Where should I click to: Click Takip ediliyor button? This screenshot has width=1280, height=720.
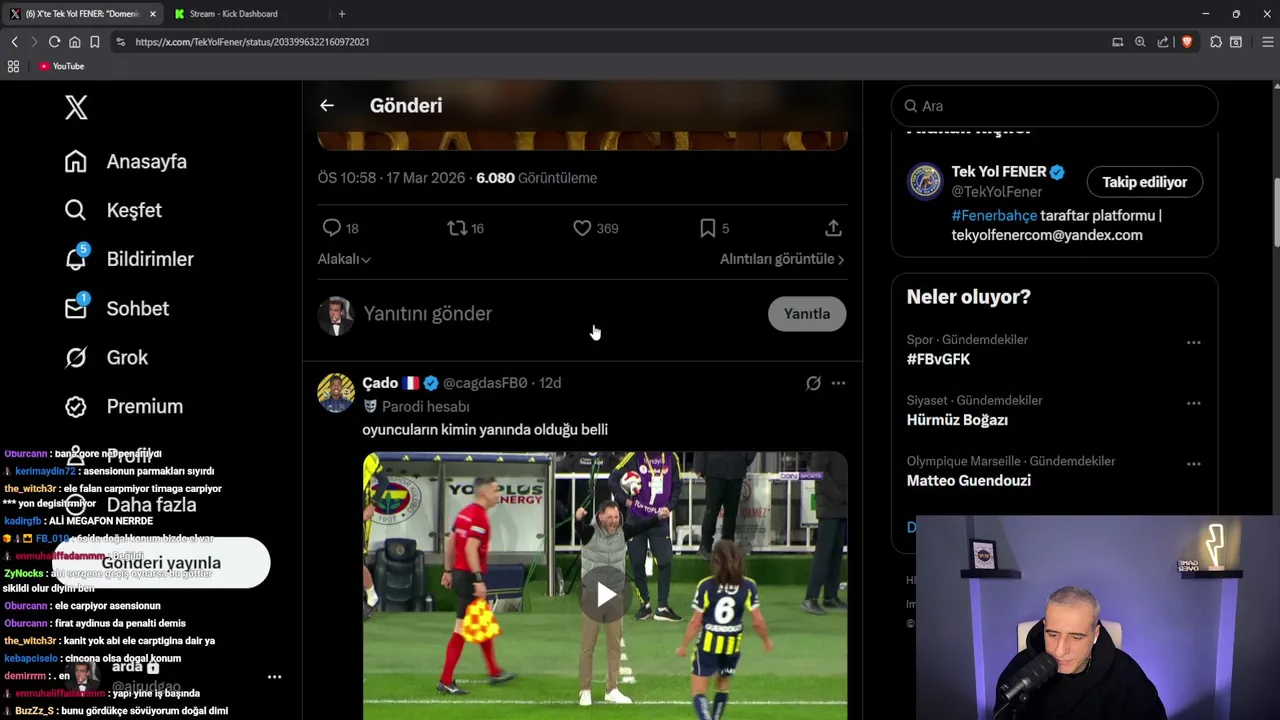tap(1144, 182)
